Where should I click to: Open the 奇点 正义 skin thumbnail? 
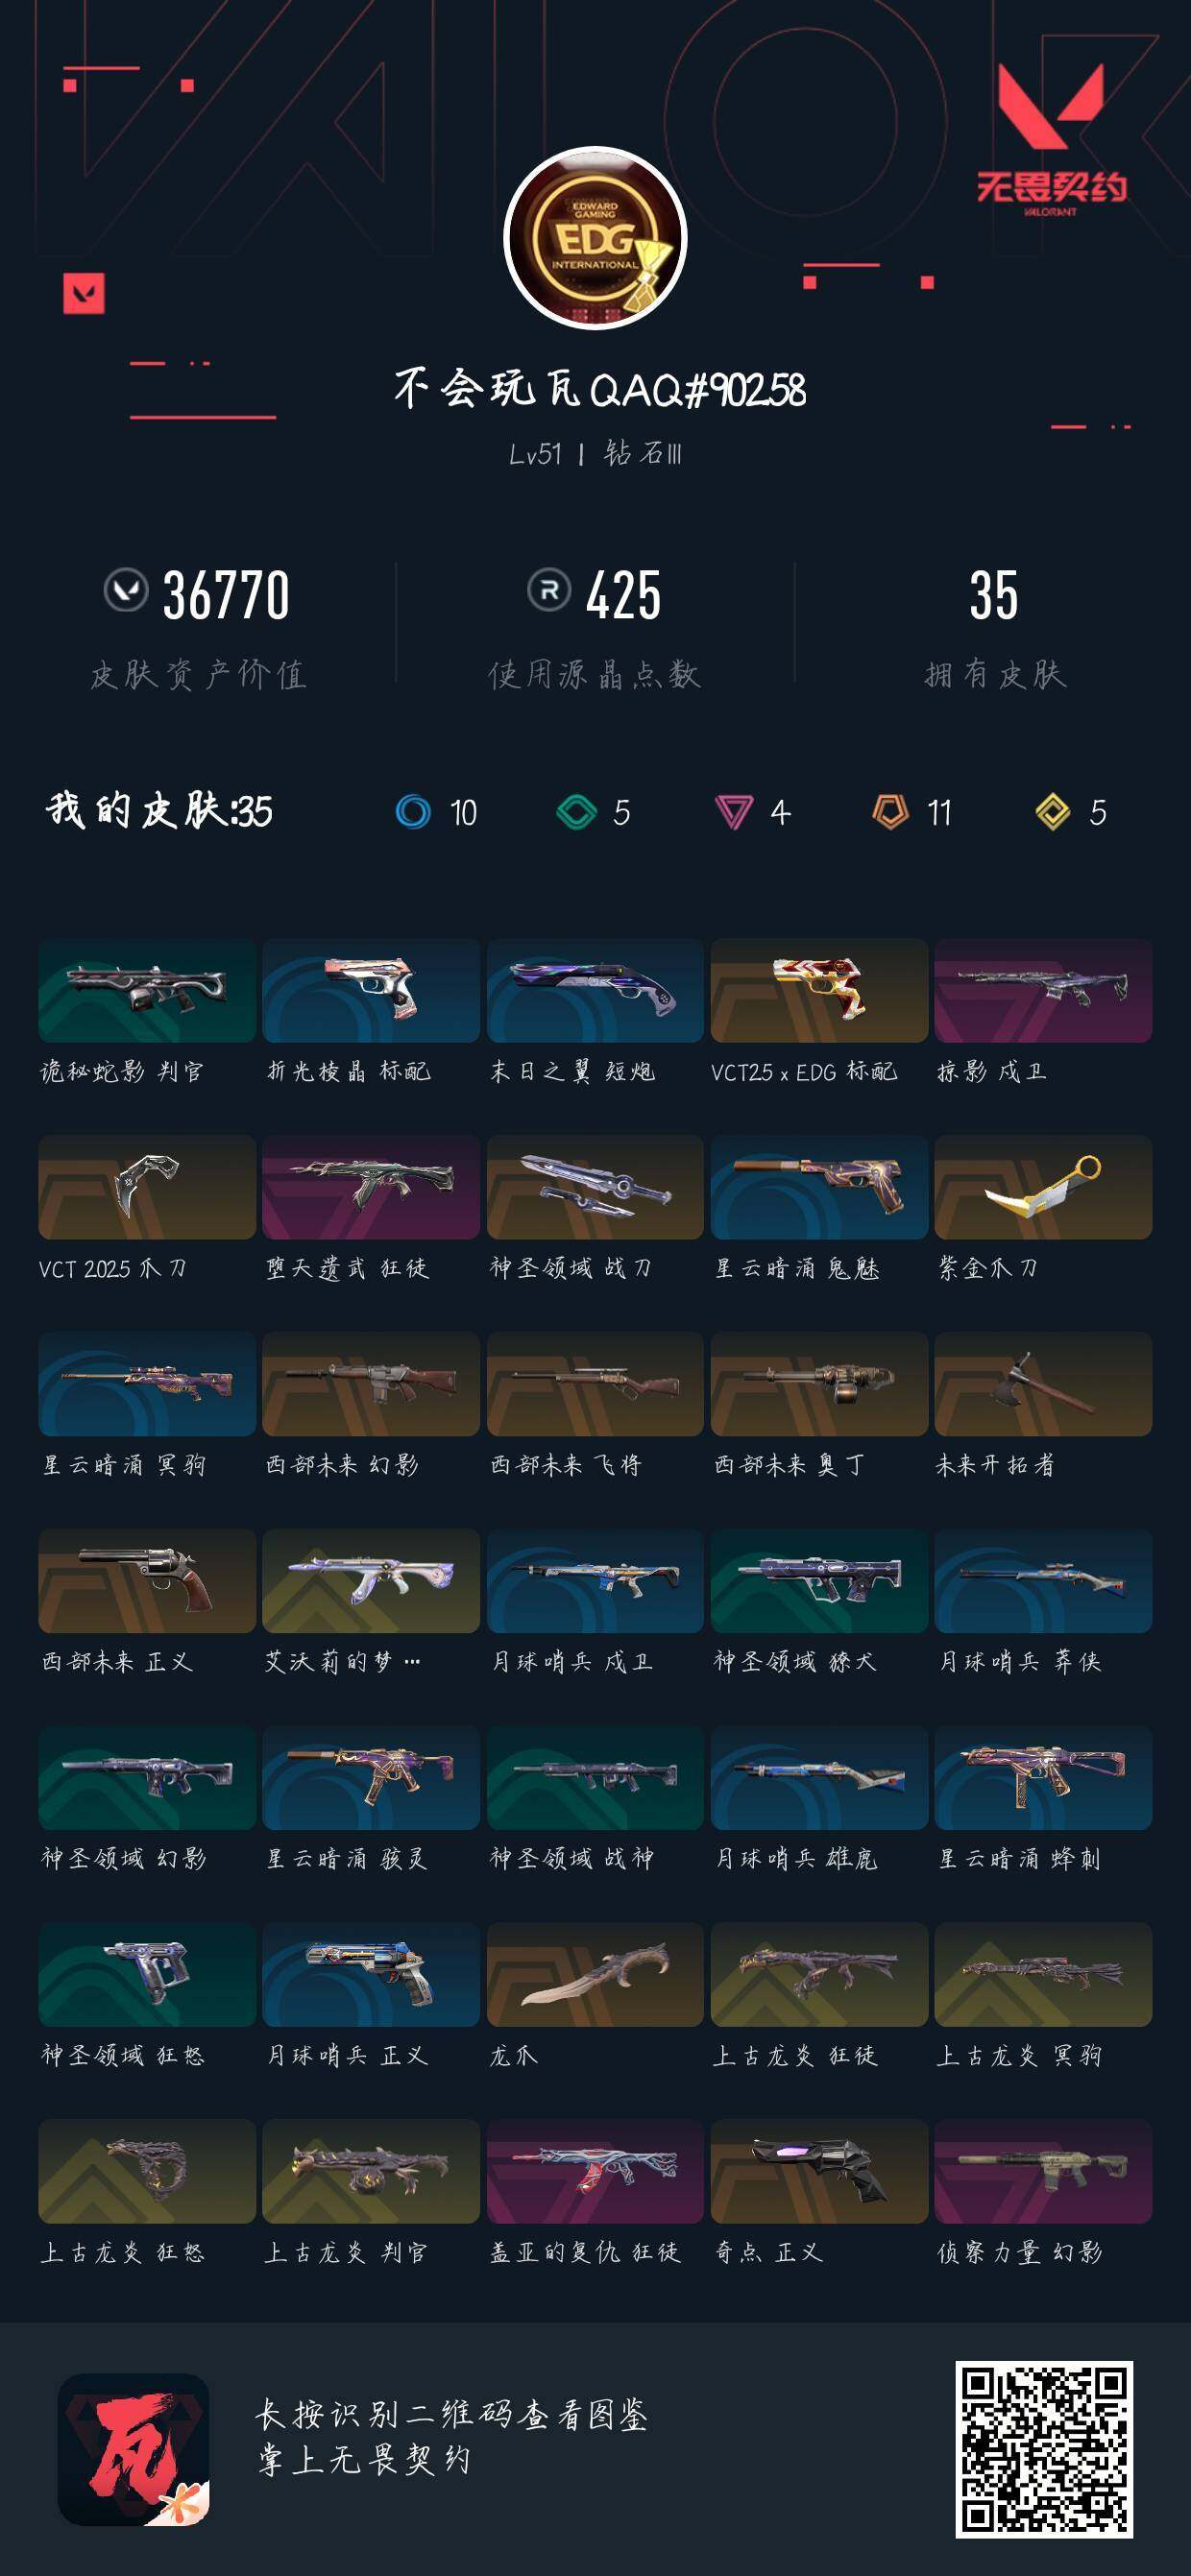click(819, 2171)
